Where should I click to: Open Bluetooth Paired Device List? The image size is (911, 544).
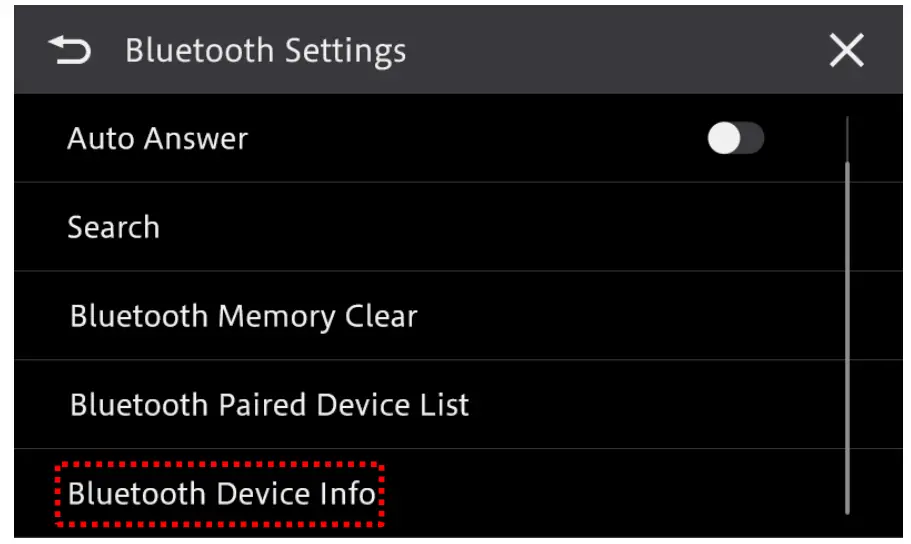pos(269,405)
